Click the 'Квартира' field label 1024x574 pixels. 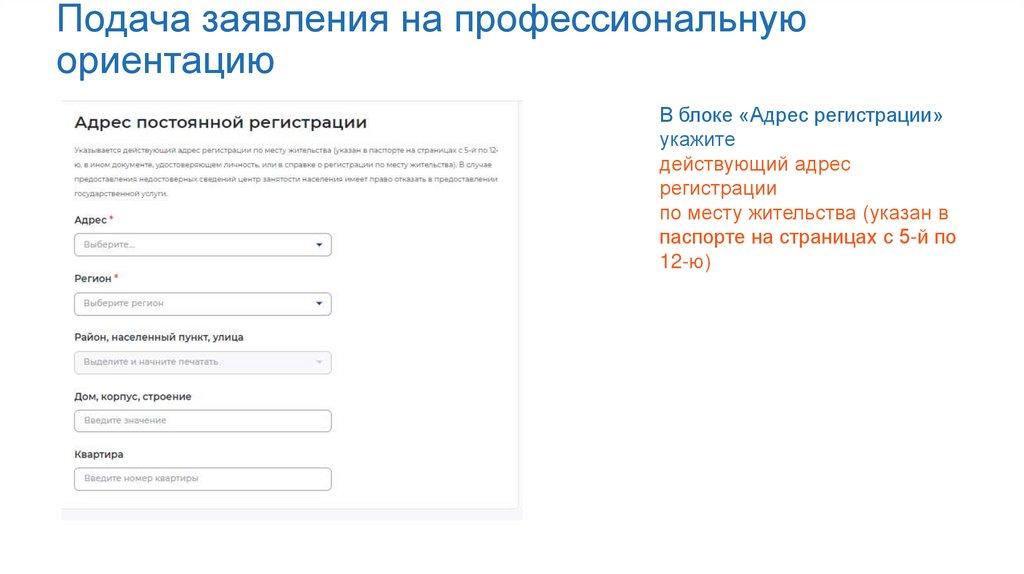[x=98, y=454]
